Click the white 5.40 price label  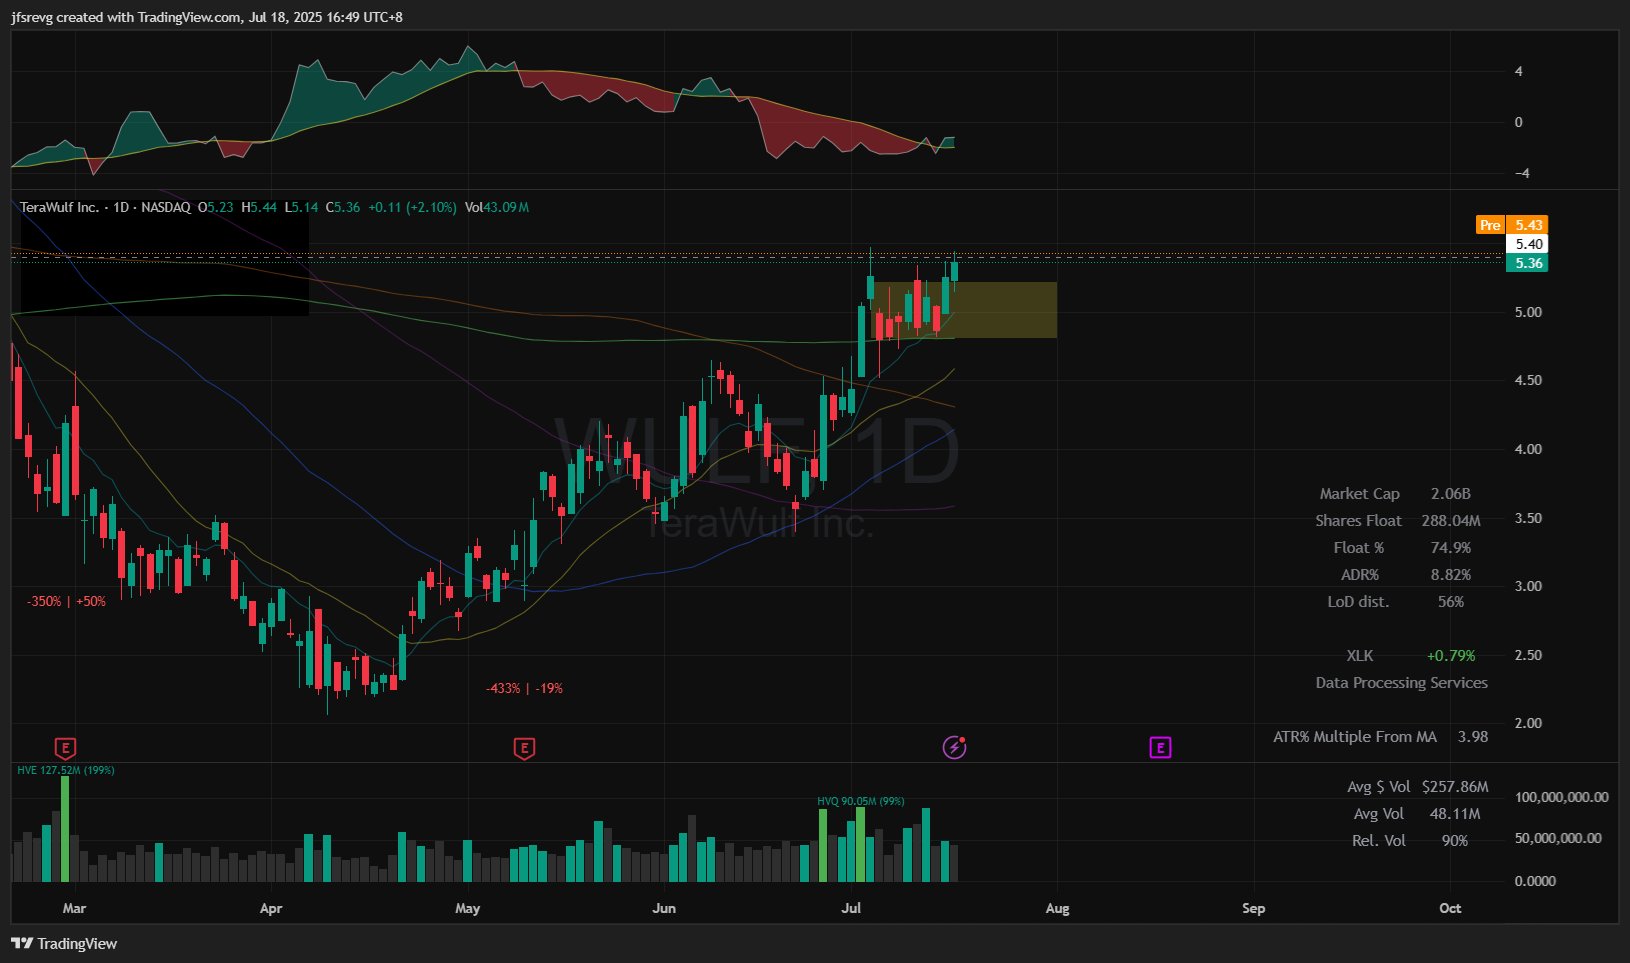click(1528, 244)
